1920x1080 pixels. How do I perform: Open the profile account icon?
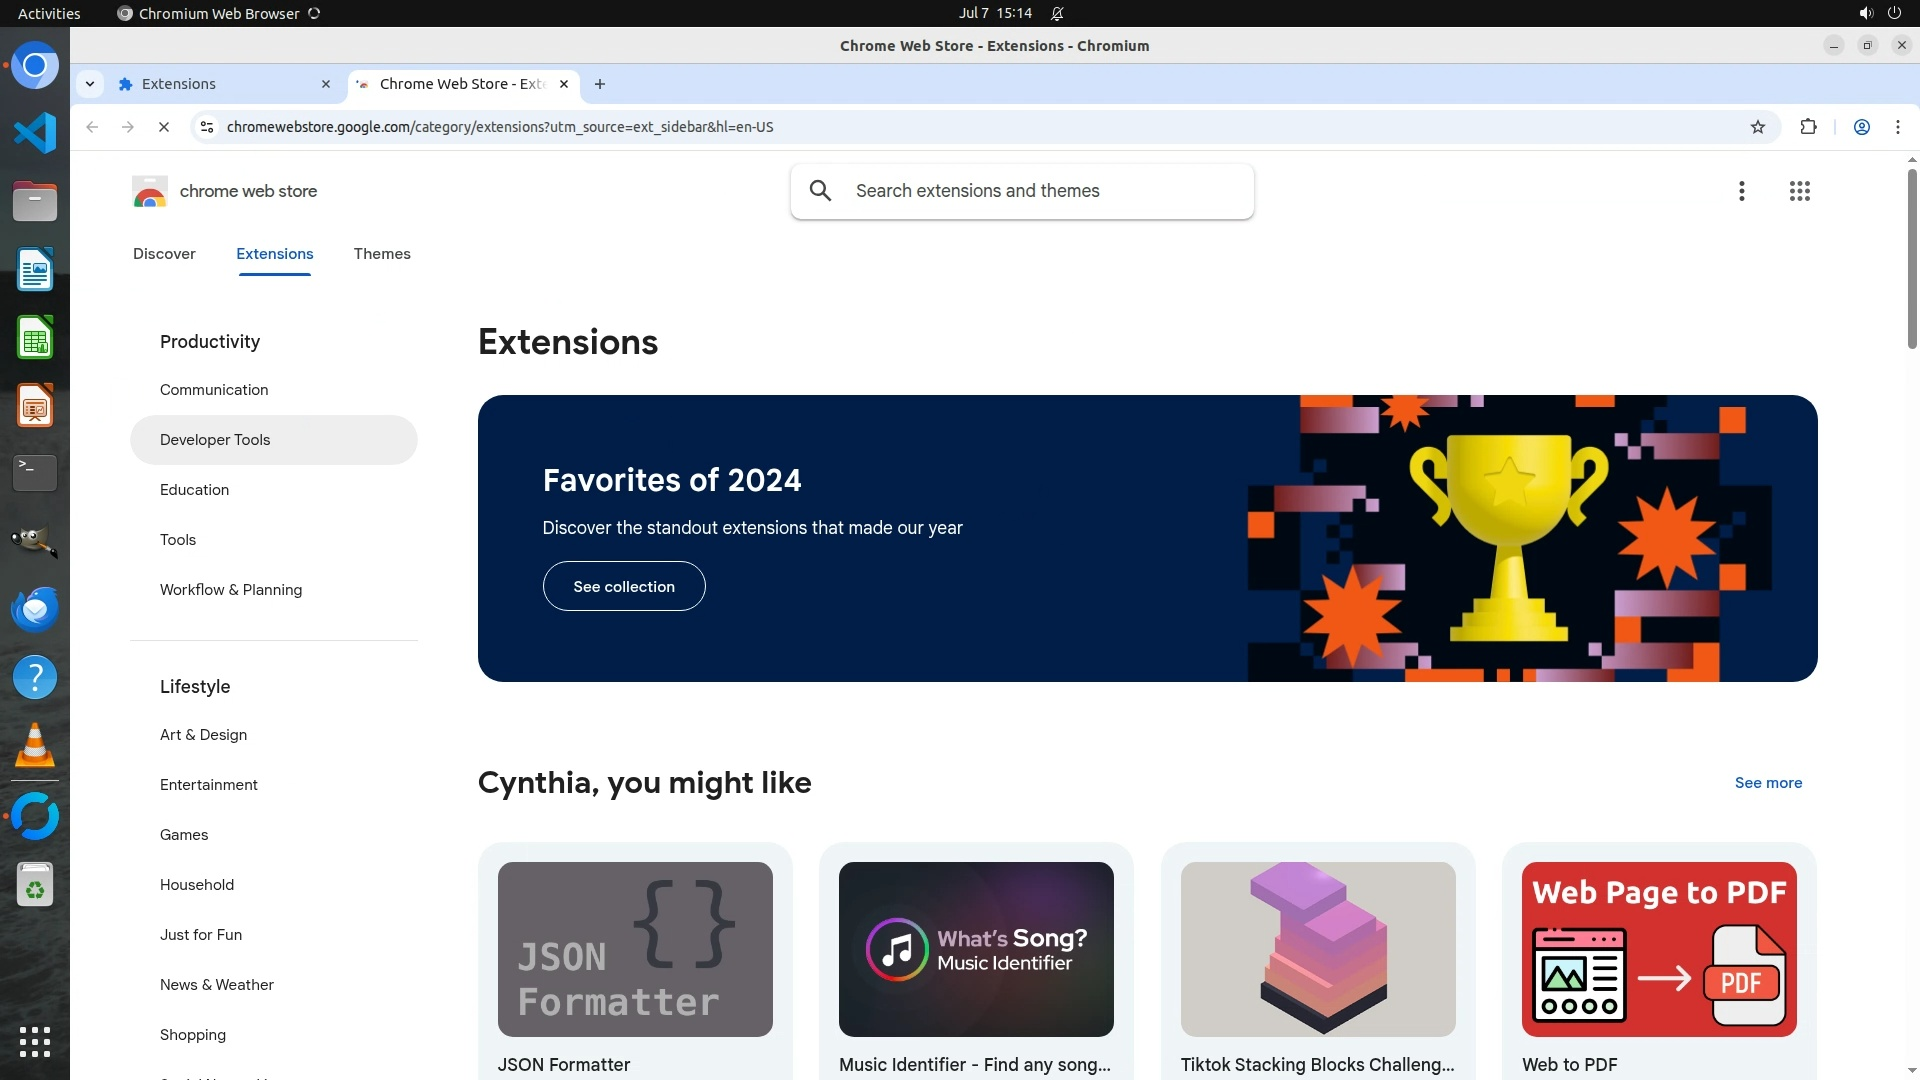tap(1861, 127)
